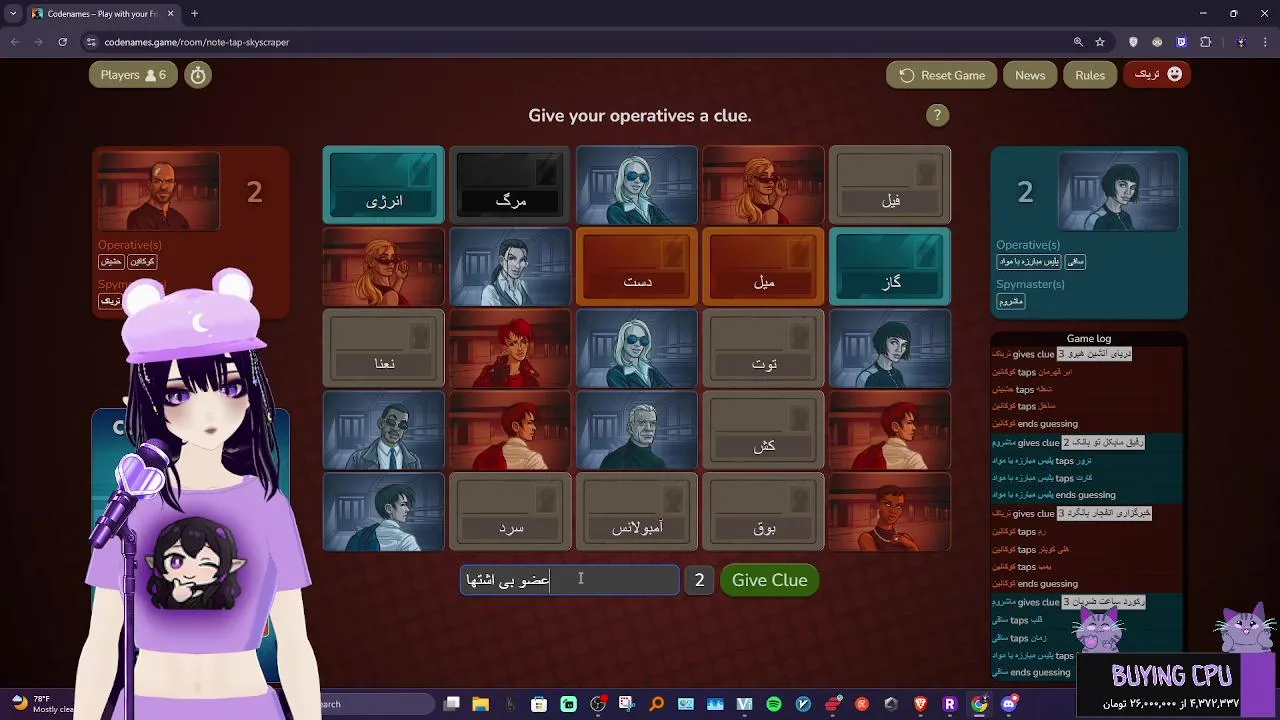1280x720 pixels.
Task: Select the مرگ black card
Action: 510,185
